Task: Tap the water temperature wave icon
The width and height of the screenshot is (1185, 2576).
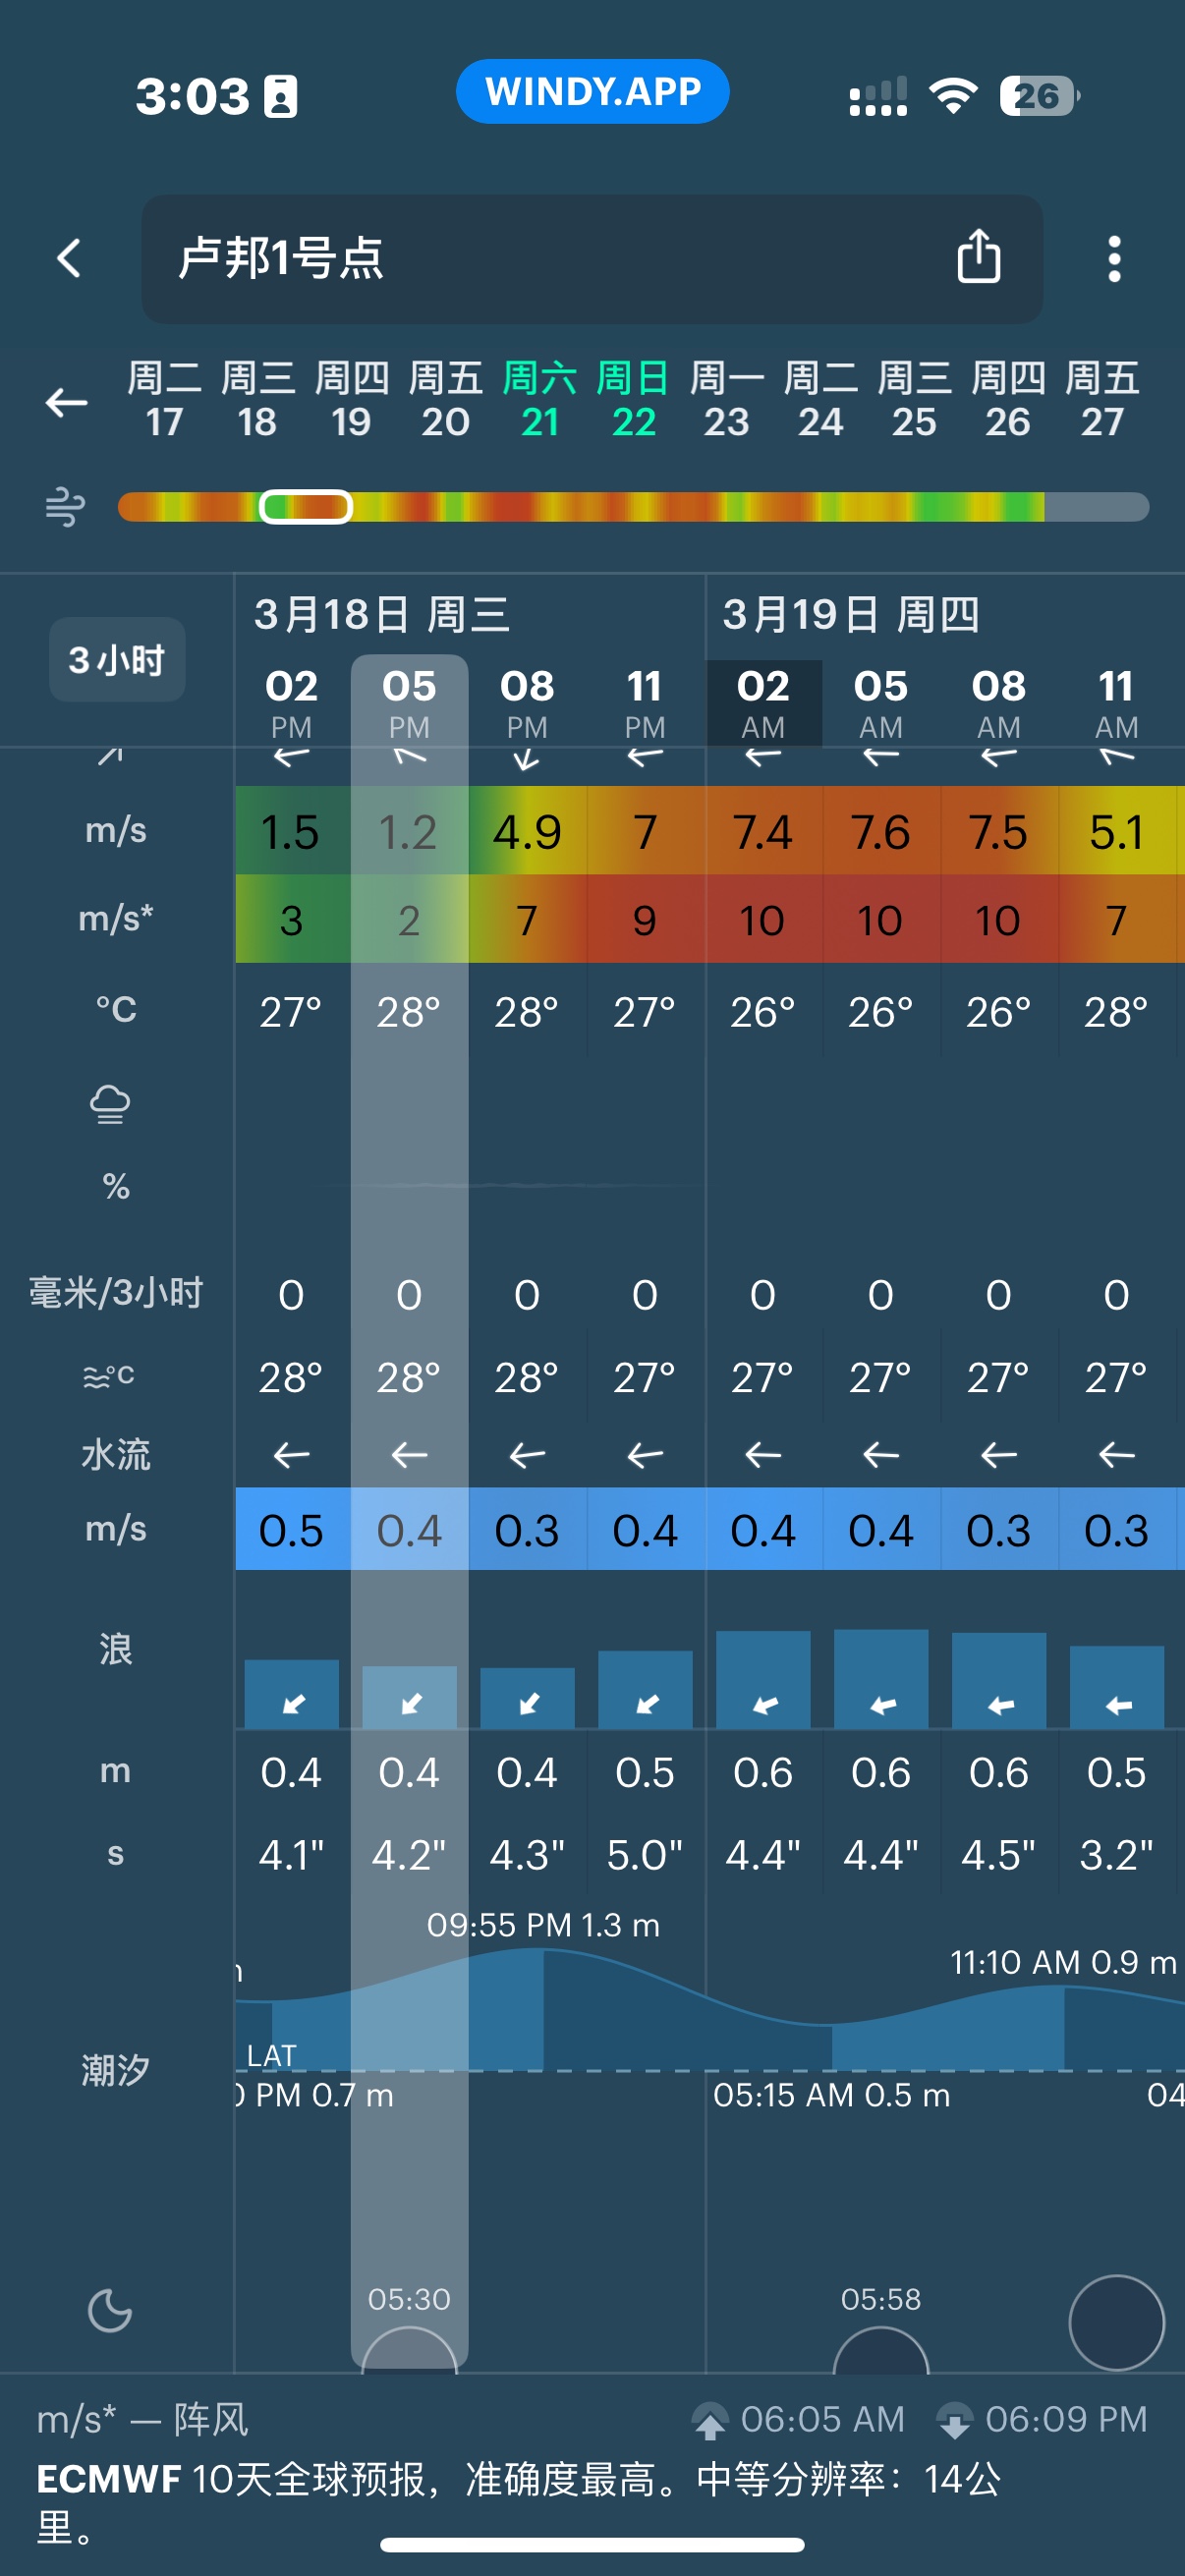Action: 110,1377
